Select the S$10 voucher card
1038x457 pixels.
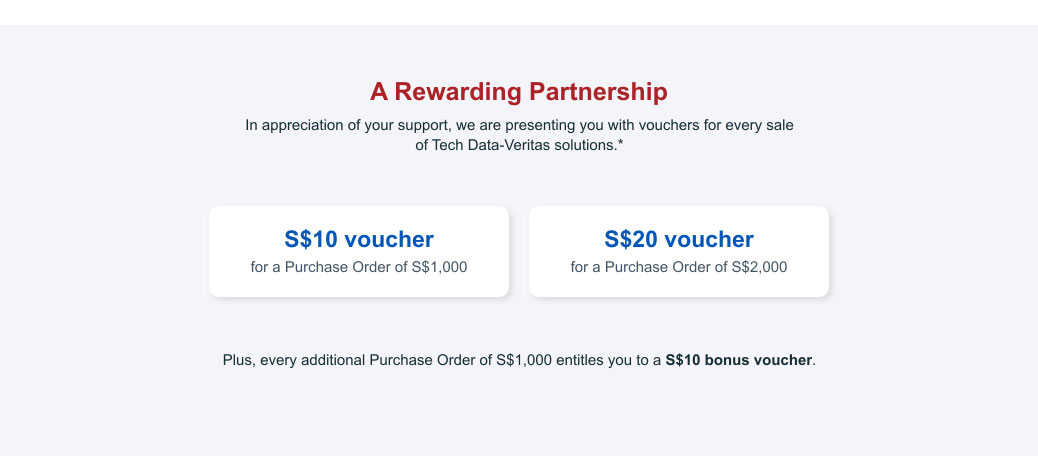359,251
